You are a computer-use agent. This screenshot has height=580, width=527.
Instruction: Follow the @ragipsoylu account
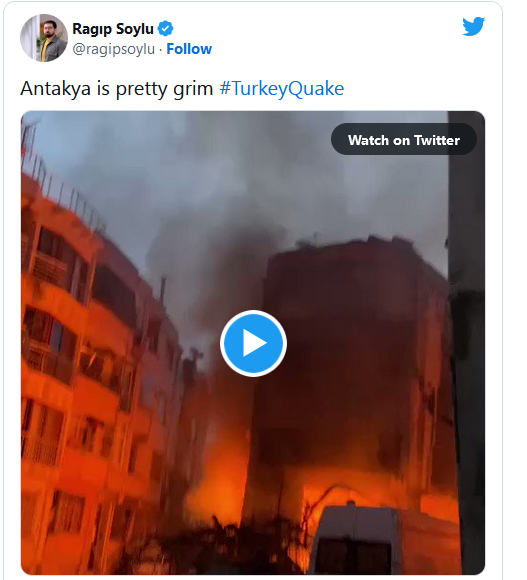tap(189, 49)
